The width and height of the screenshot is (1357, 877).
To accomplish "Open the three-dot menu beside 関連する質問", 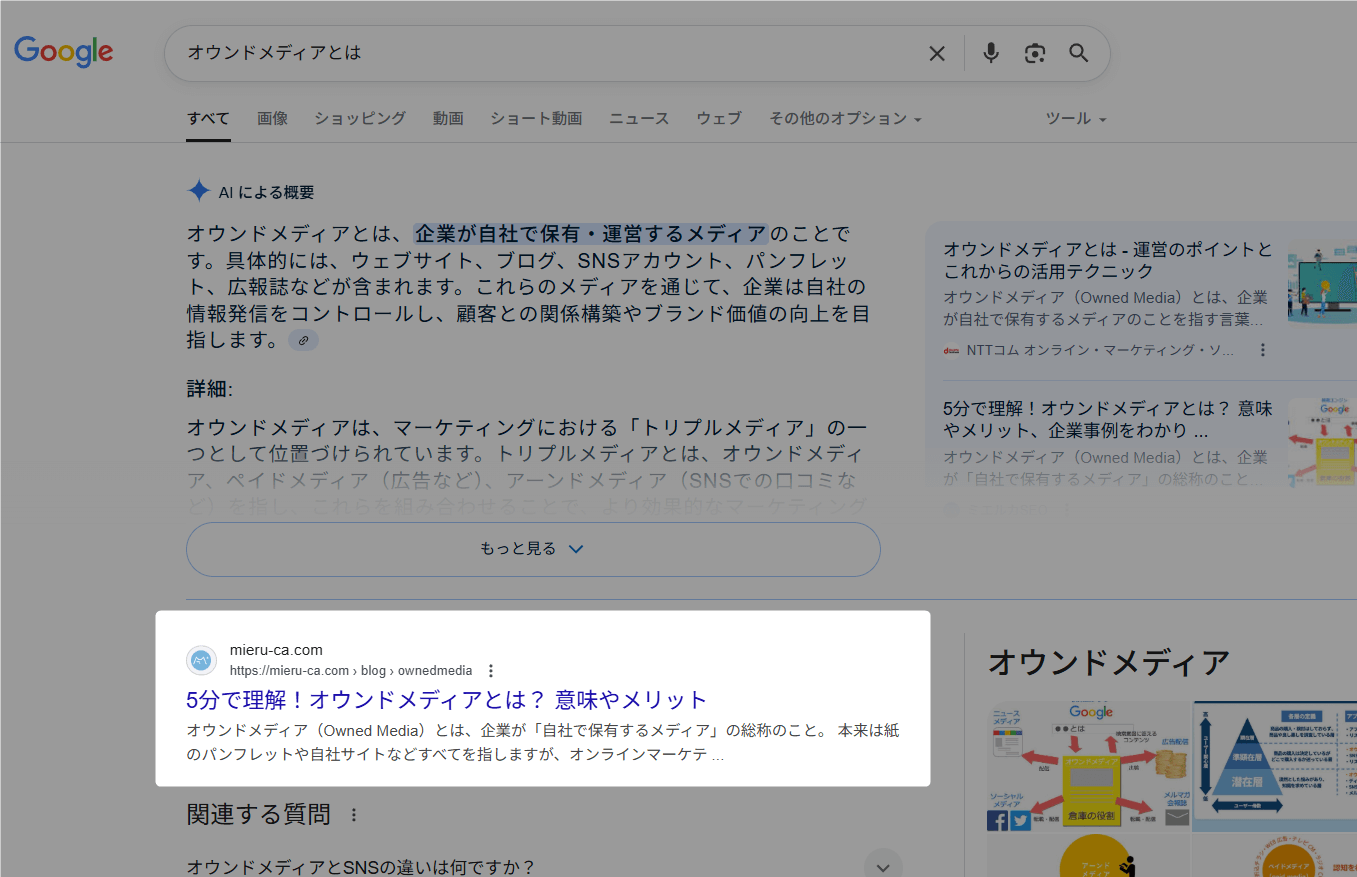I will tap(353, 816).
